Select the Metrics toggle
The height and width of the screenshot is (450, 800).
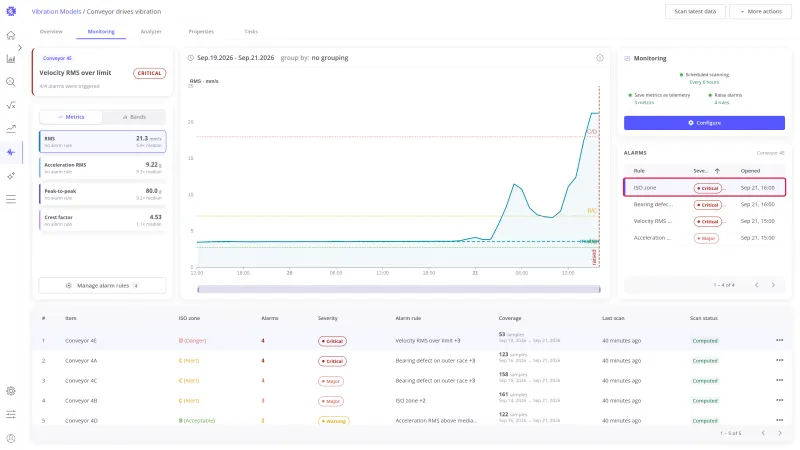(x=71, y=117)
